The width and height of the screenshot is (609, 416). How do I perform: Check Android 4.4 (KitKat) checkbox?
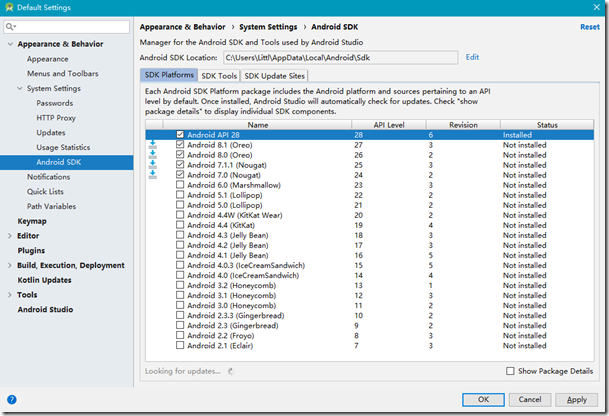coord(180,225)
